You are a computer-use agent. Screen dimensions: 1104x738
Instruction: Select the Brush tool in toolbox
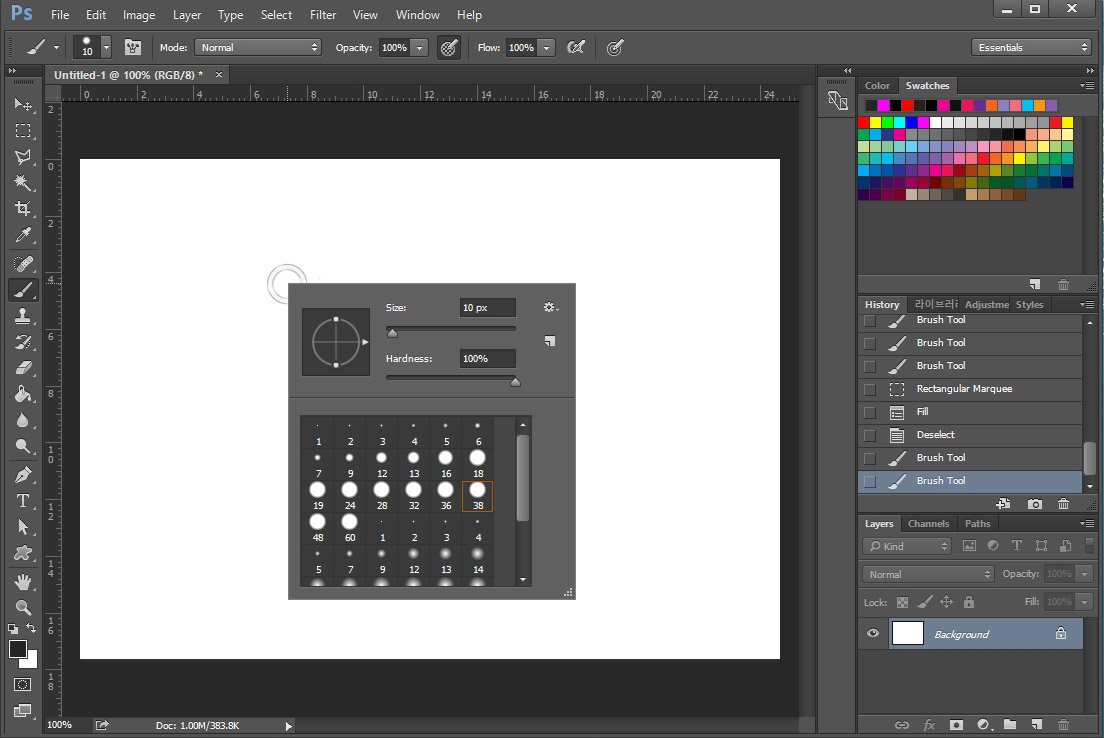point(23,289)
